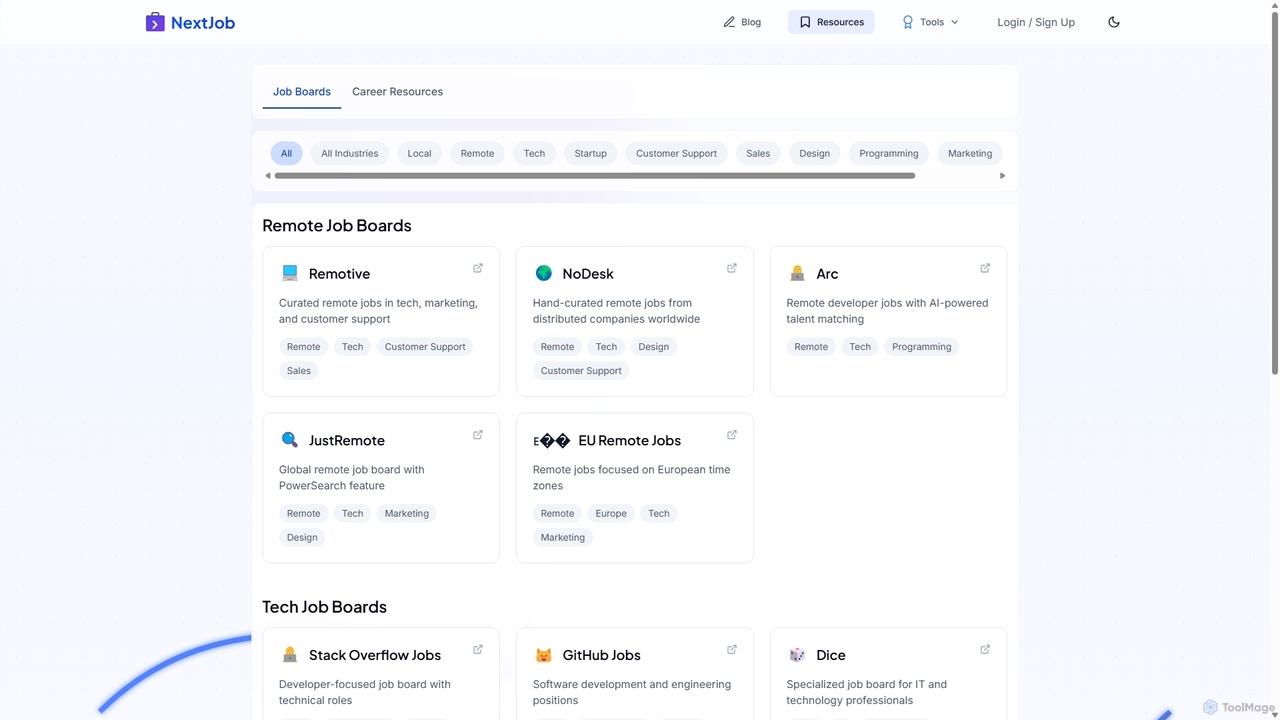Open the Resources menu item
1280x720 pixels.
[831, 22]
